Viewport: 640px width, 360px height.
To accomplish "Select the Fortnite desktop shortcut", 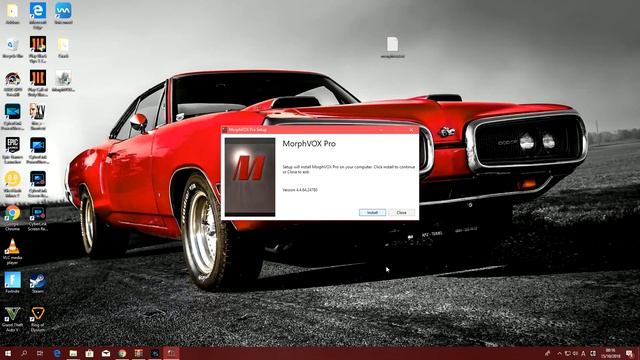I will pos(12,283).
